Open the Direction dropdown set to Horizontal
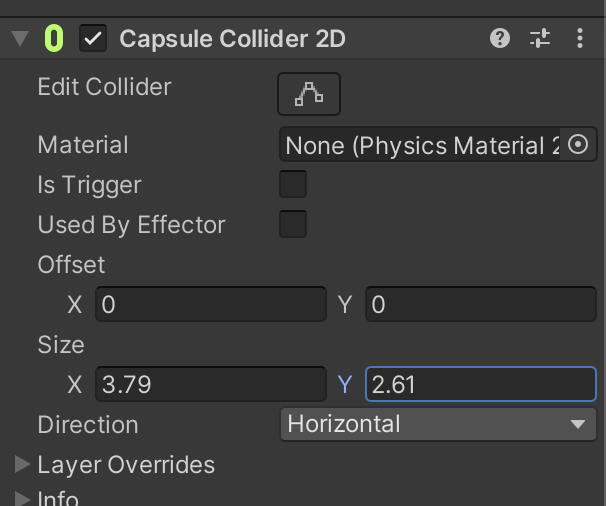Image resolution: width=606 pixels, height=506 pixels. [438, 424]
